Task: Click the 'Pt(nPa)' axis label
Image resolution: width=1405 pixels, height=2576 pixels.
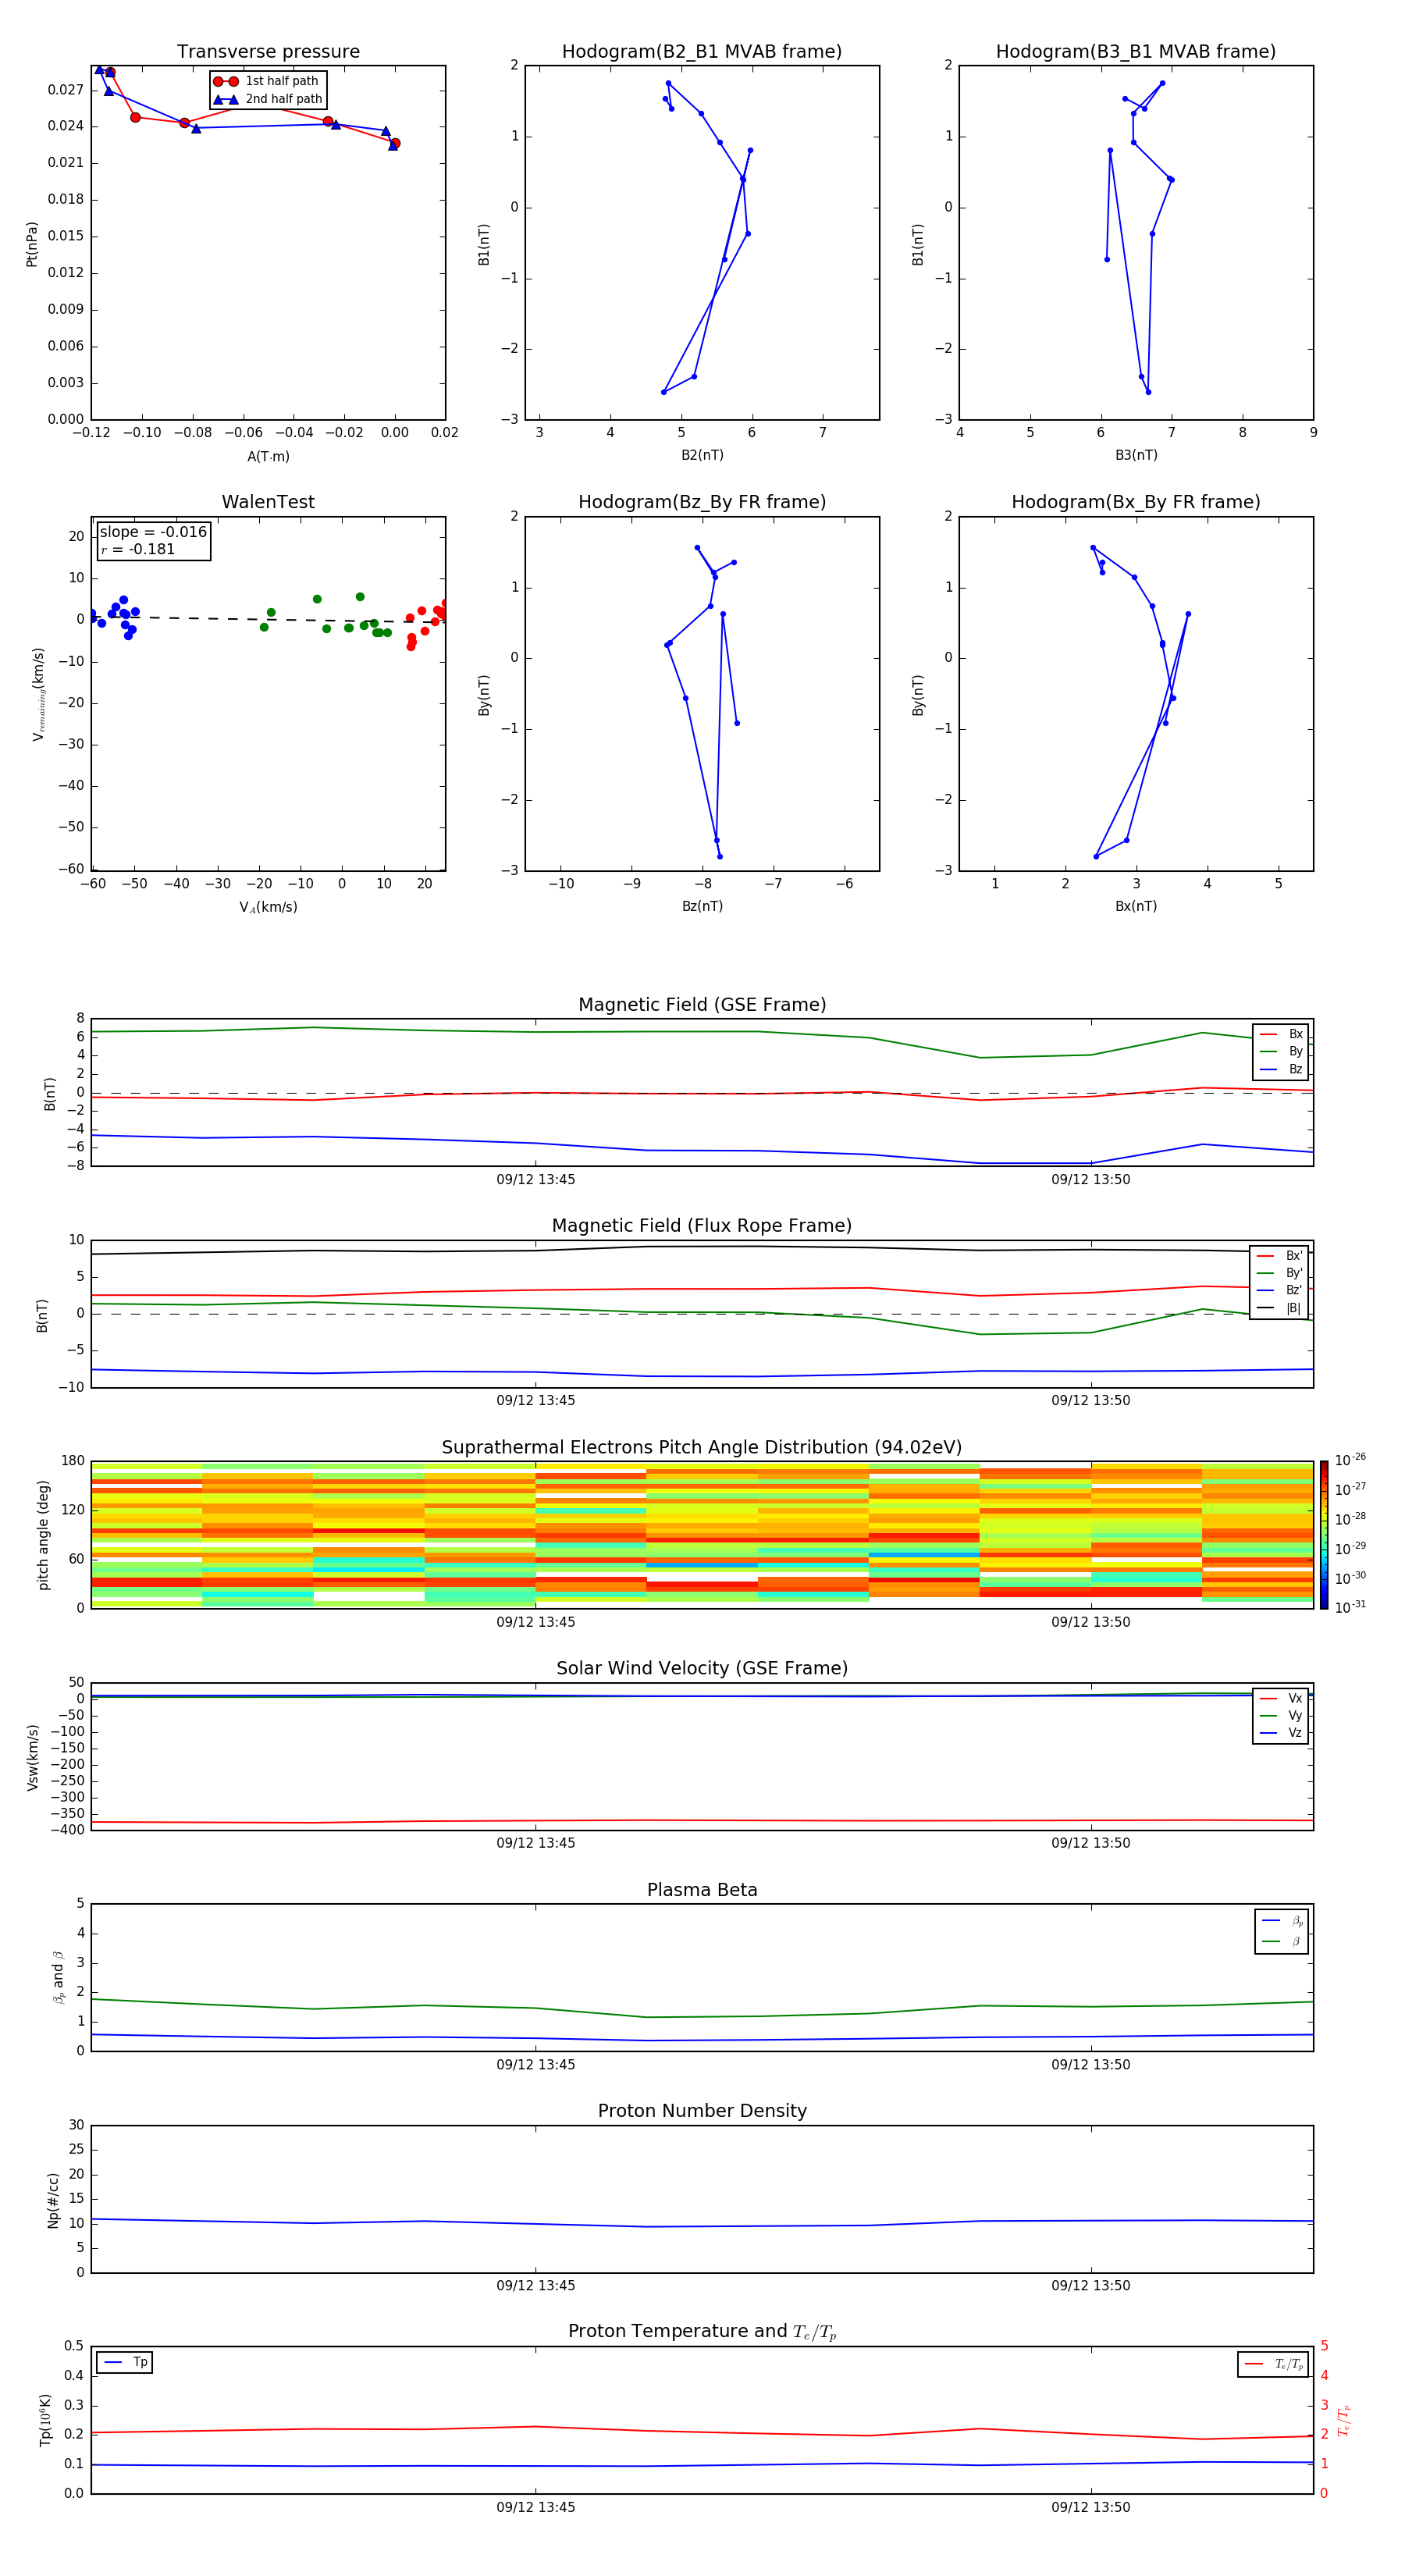Action: point(32,243)
